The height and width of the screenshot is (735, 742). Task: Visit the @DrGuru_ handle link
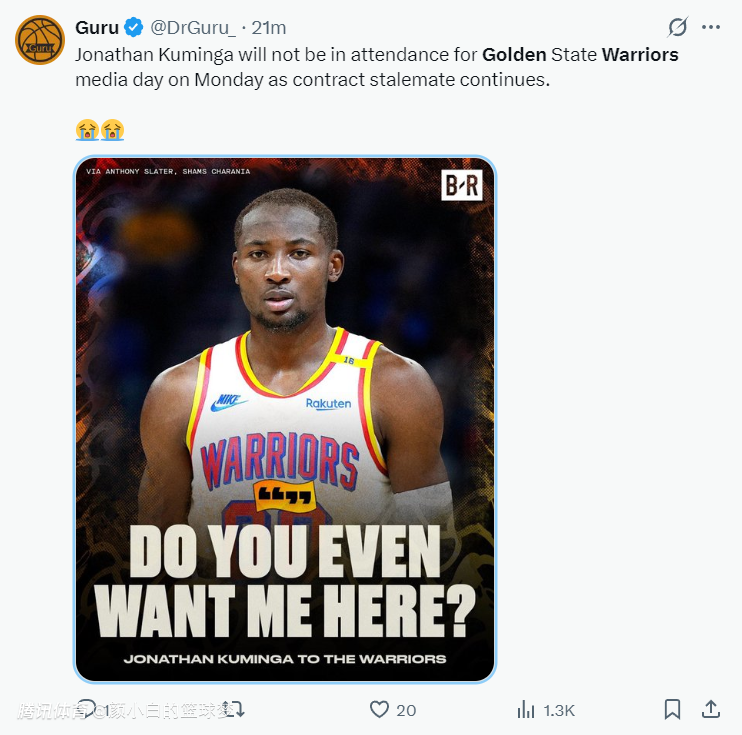pos(193,28)
